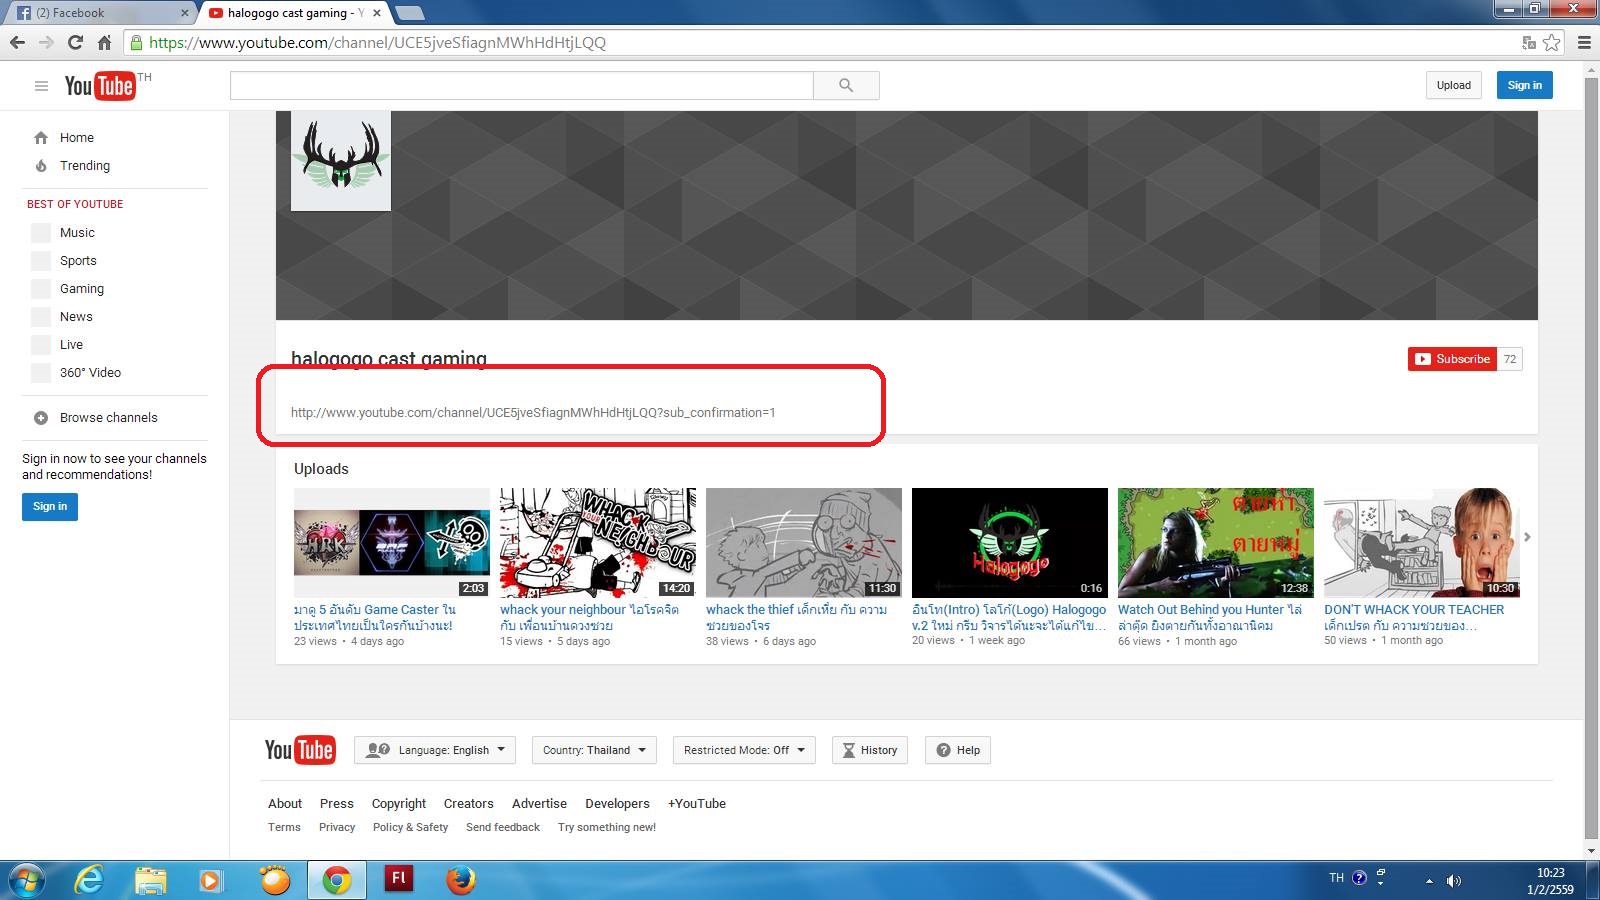Click the YouTube logo in the footer
The width and height of the screenshot is (1600, 900).
[300, 750]
